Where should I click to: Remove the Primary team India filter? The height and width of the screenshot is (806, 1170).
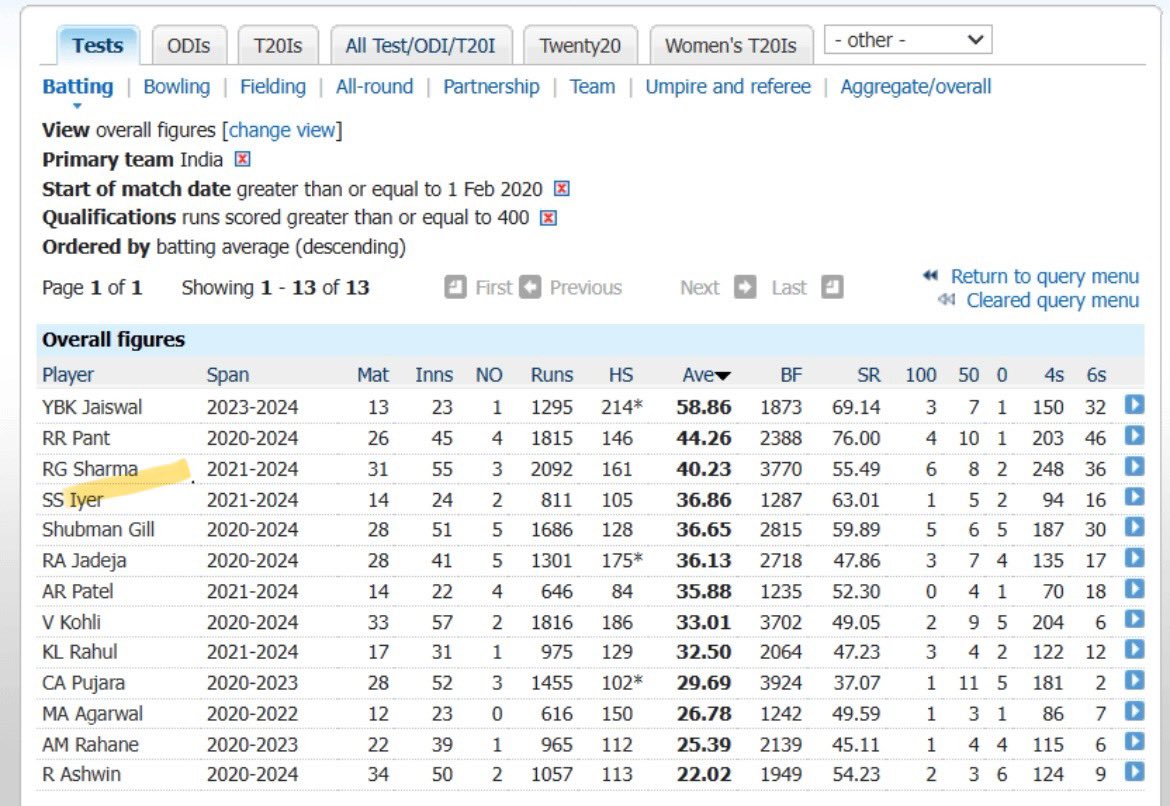[243, 159]
